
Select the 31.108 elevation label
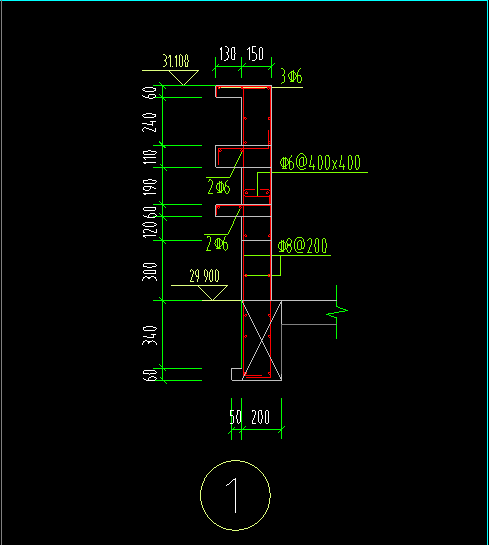tap(176, 61)
